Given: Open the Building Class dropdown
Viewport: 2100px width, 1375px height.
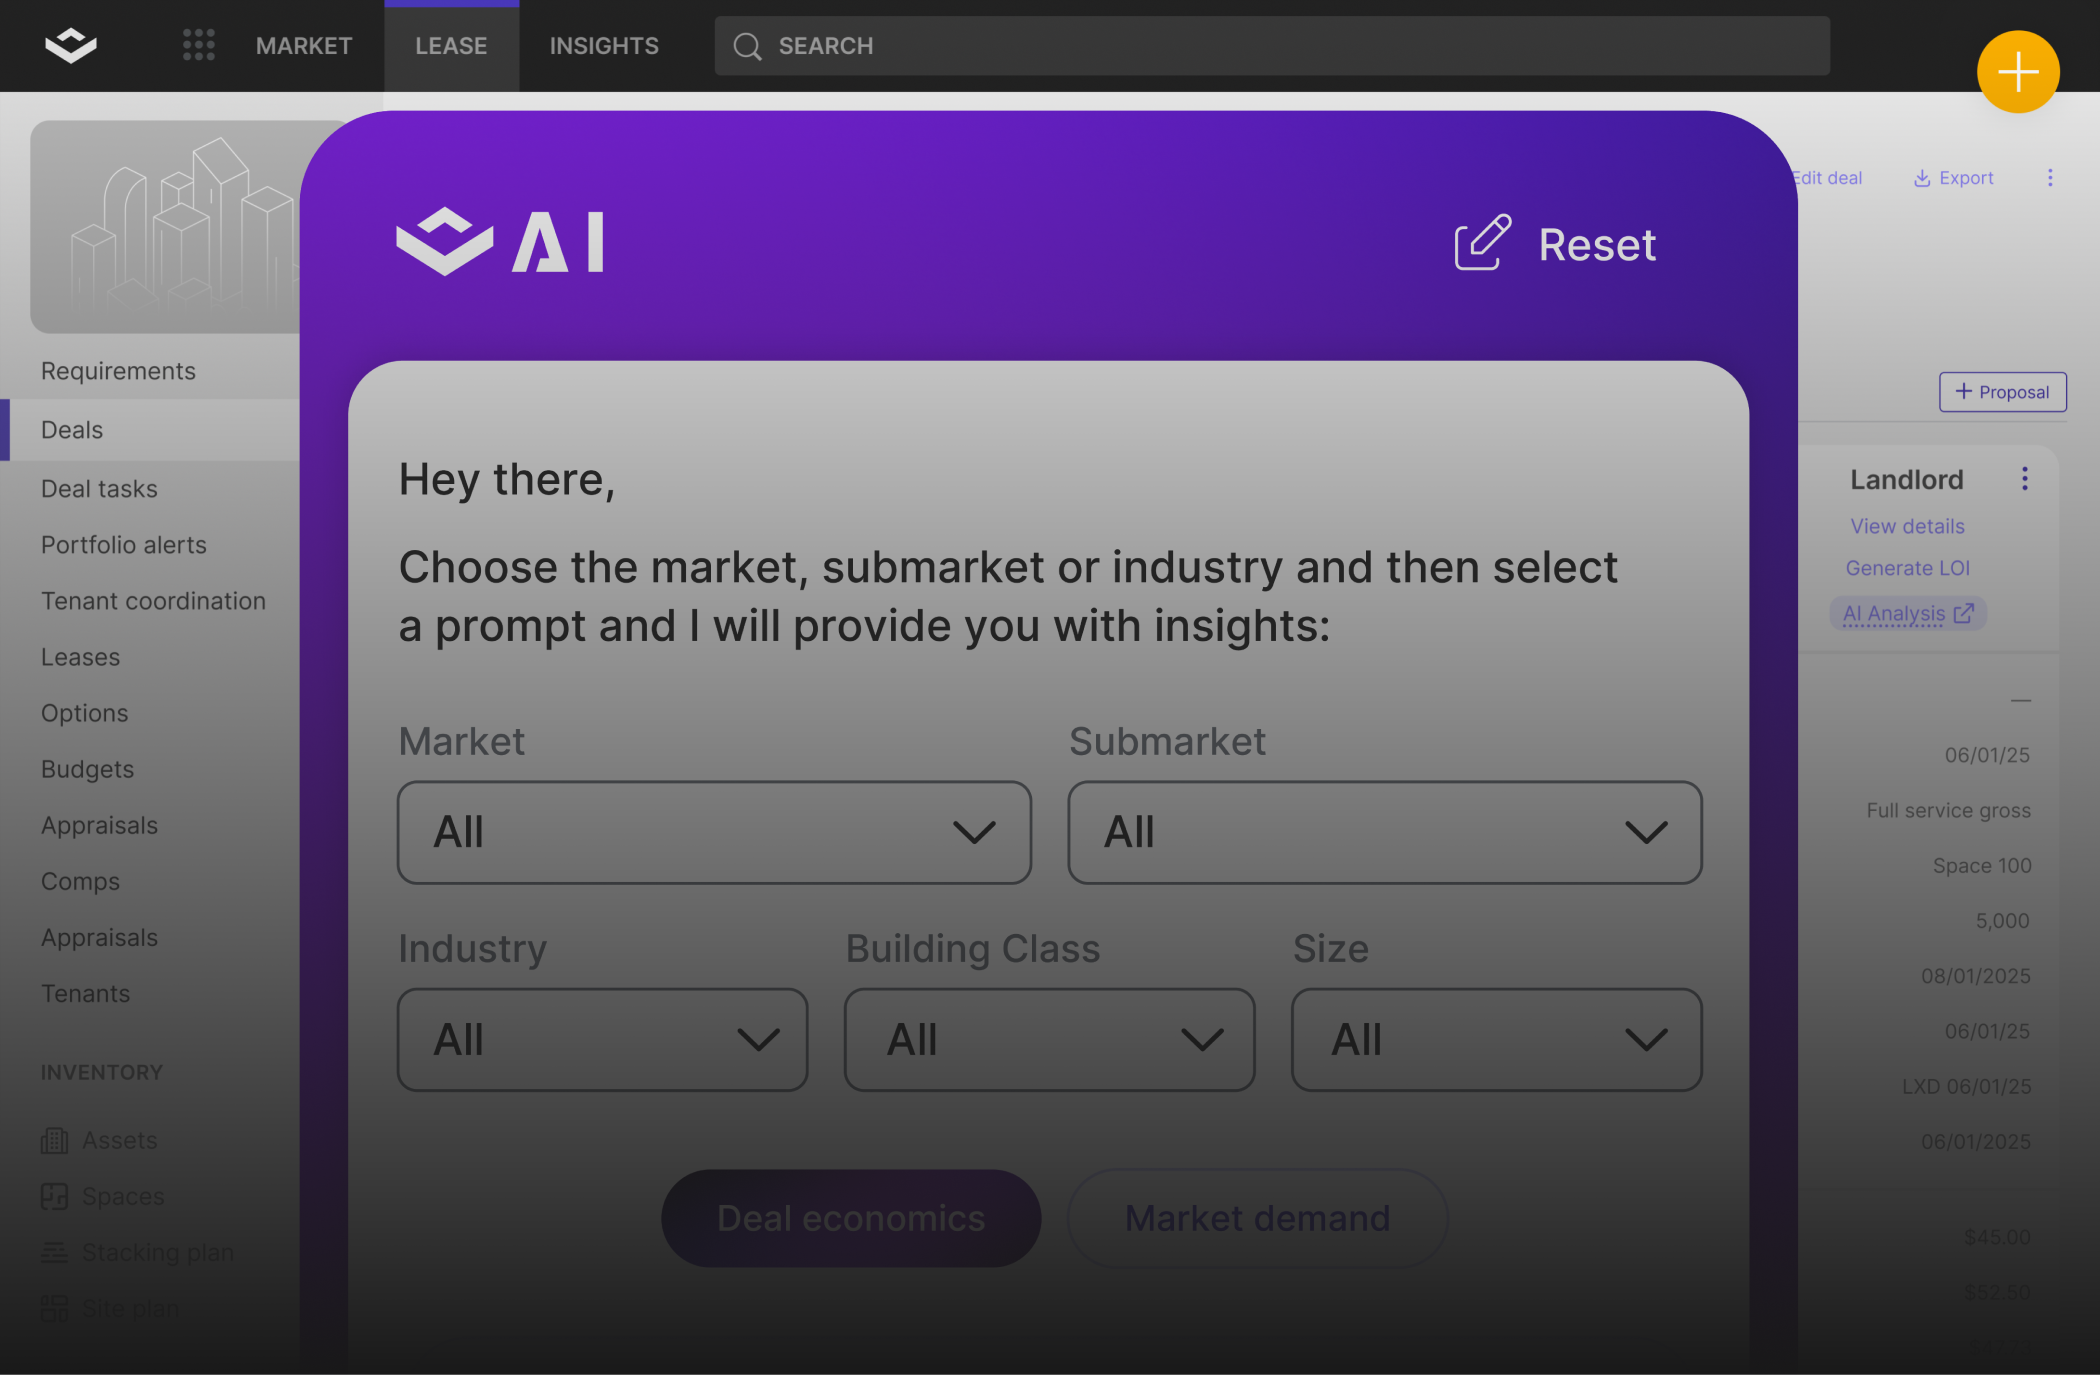Looking at the screenshot, I should (1049, 1040).
